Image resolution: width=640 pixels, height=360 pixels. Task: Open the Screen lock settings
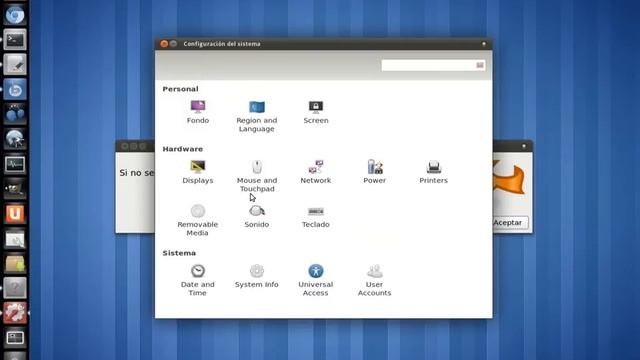tap(316, 112)
